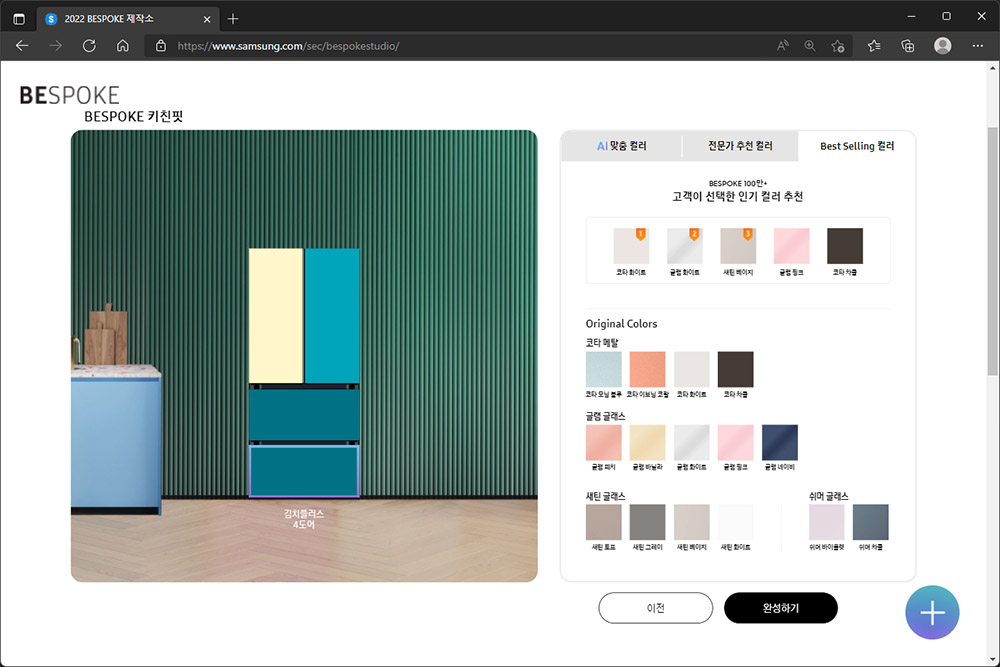Reload the page with the refresh icon

[89, 46]
